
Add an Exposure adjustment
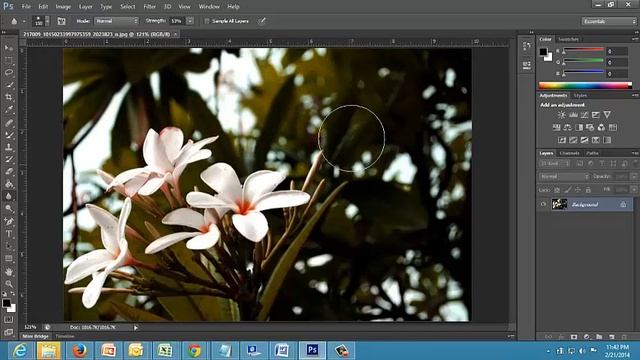pos(596,115)
